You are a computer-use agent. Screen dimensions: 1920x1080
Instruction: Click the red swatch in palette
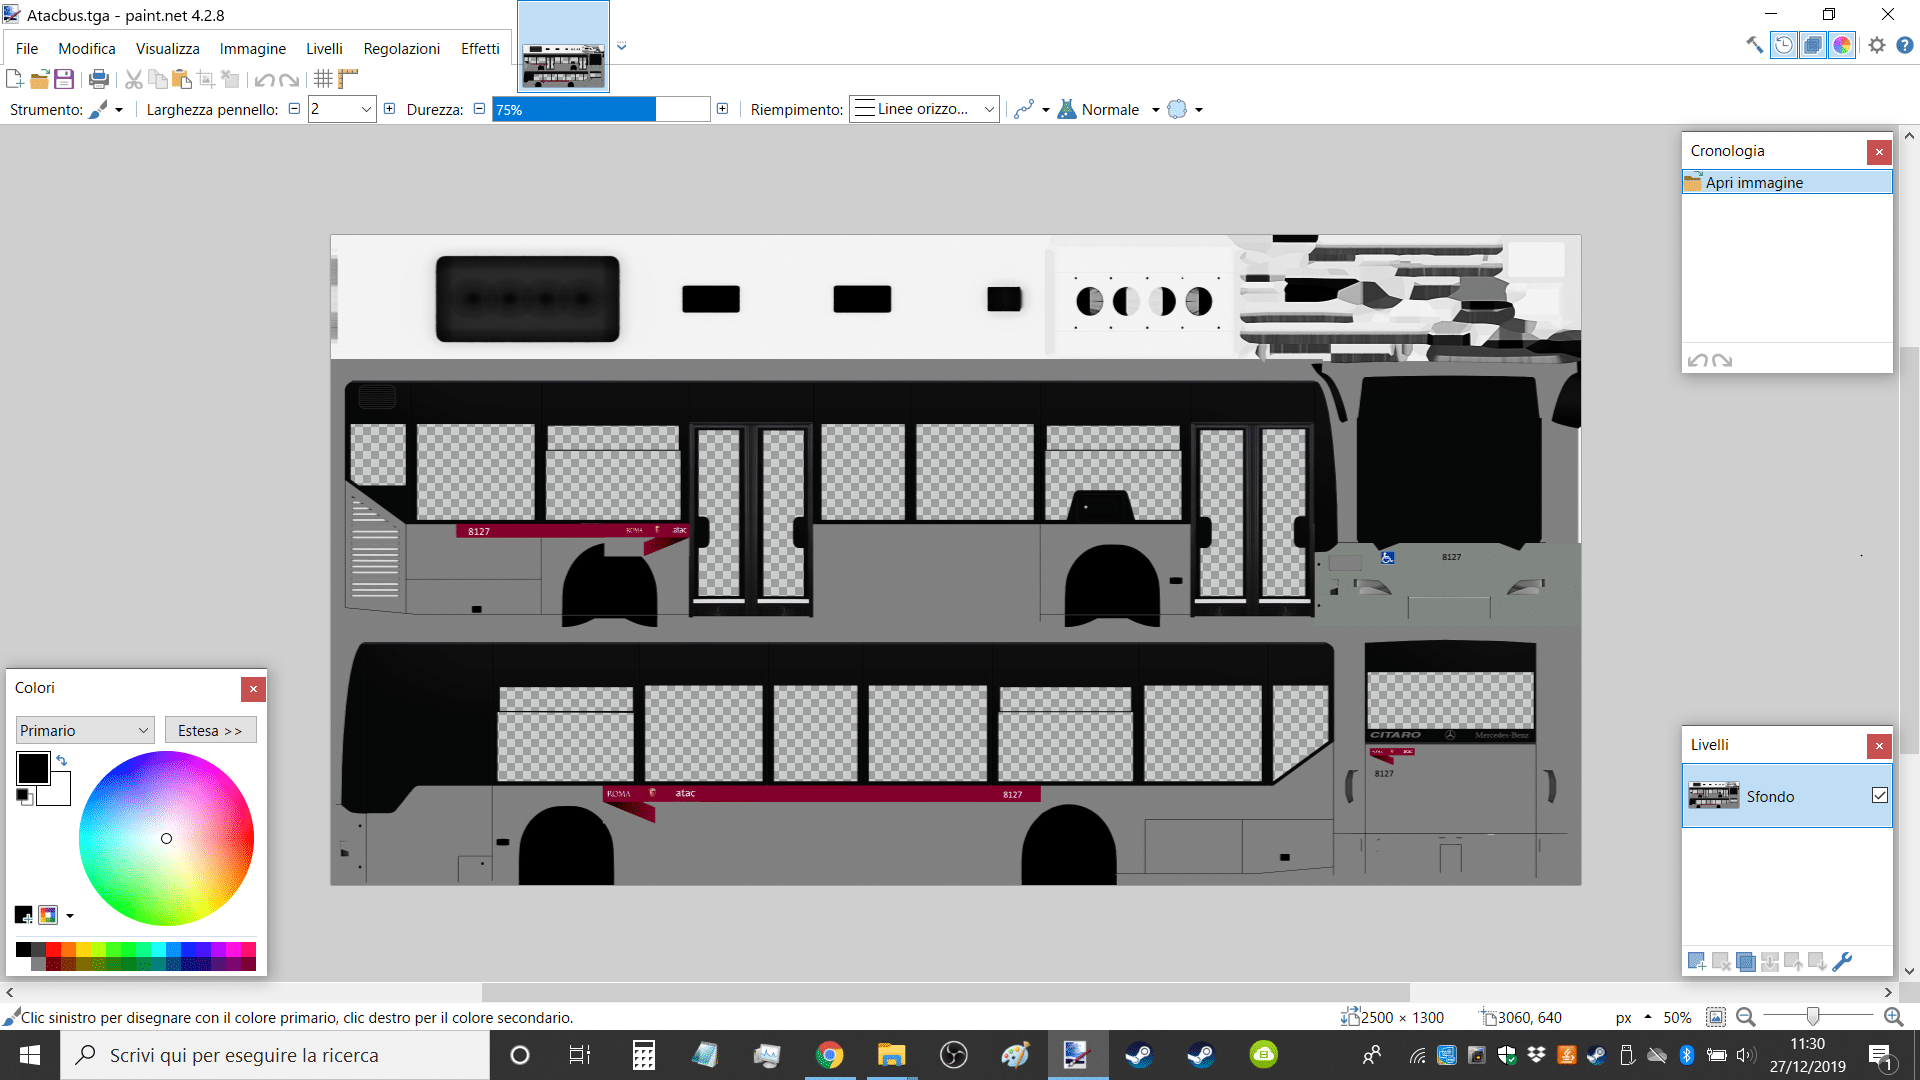tap(53, 949)
